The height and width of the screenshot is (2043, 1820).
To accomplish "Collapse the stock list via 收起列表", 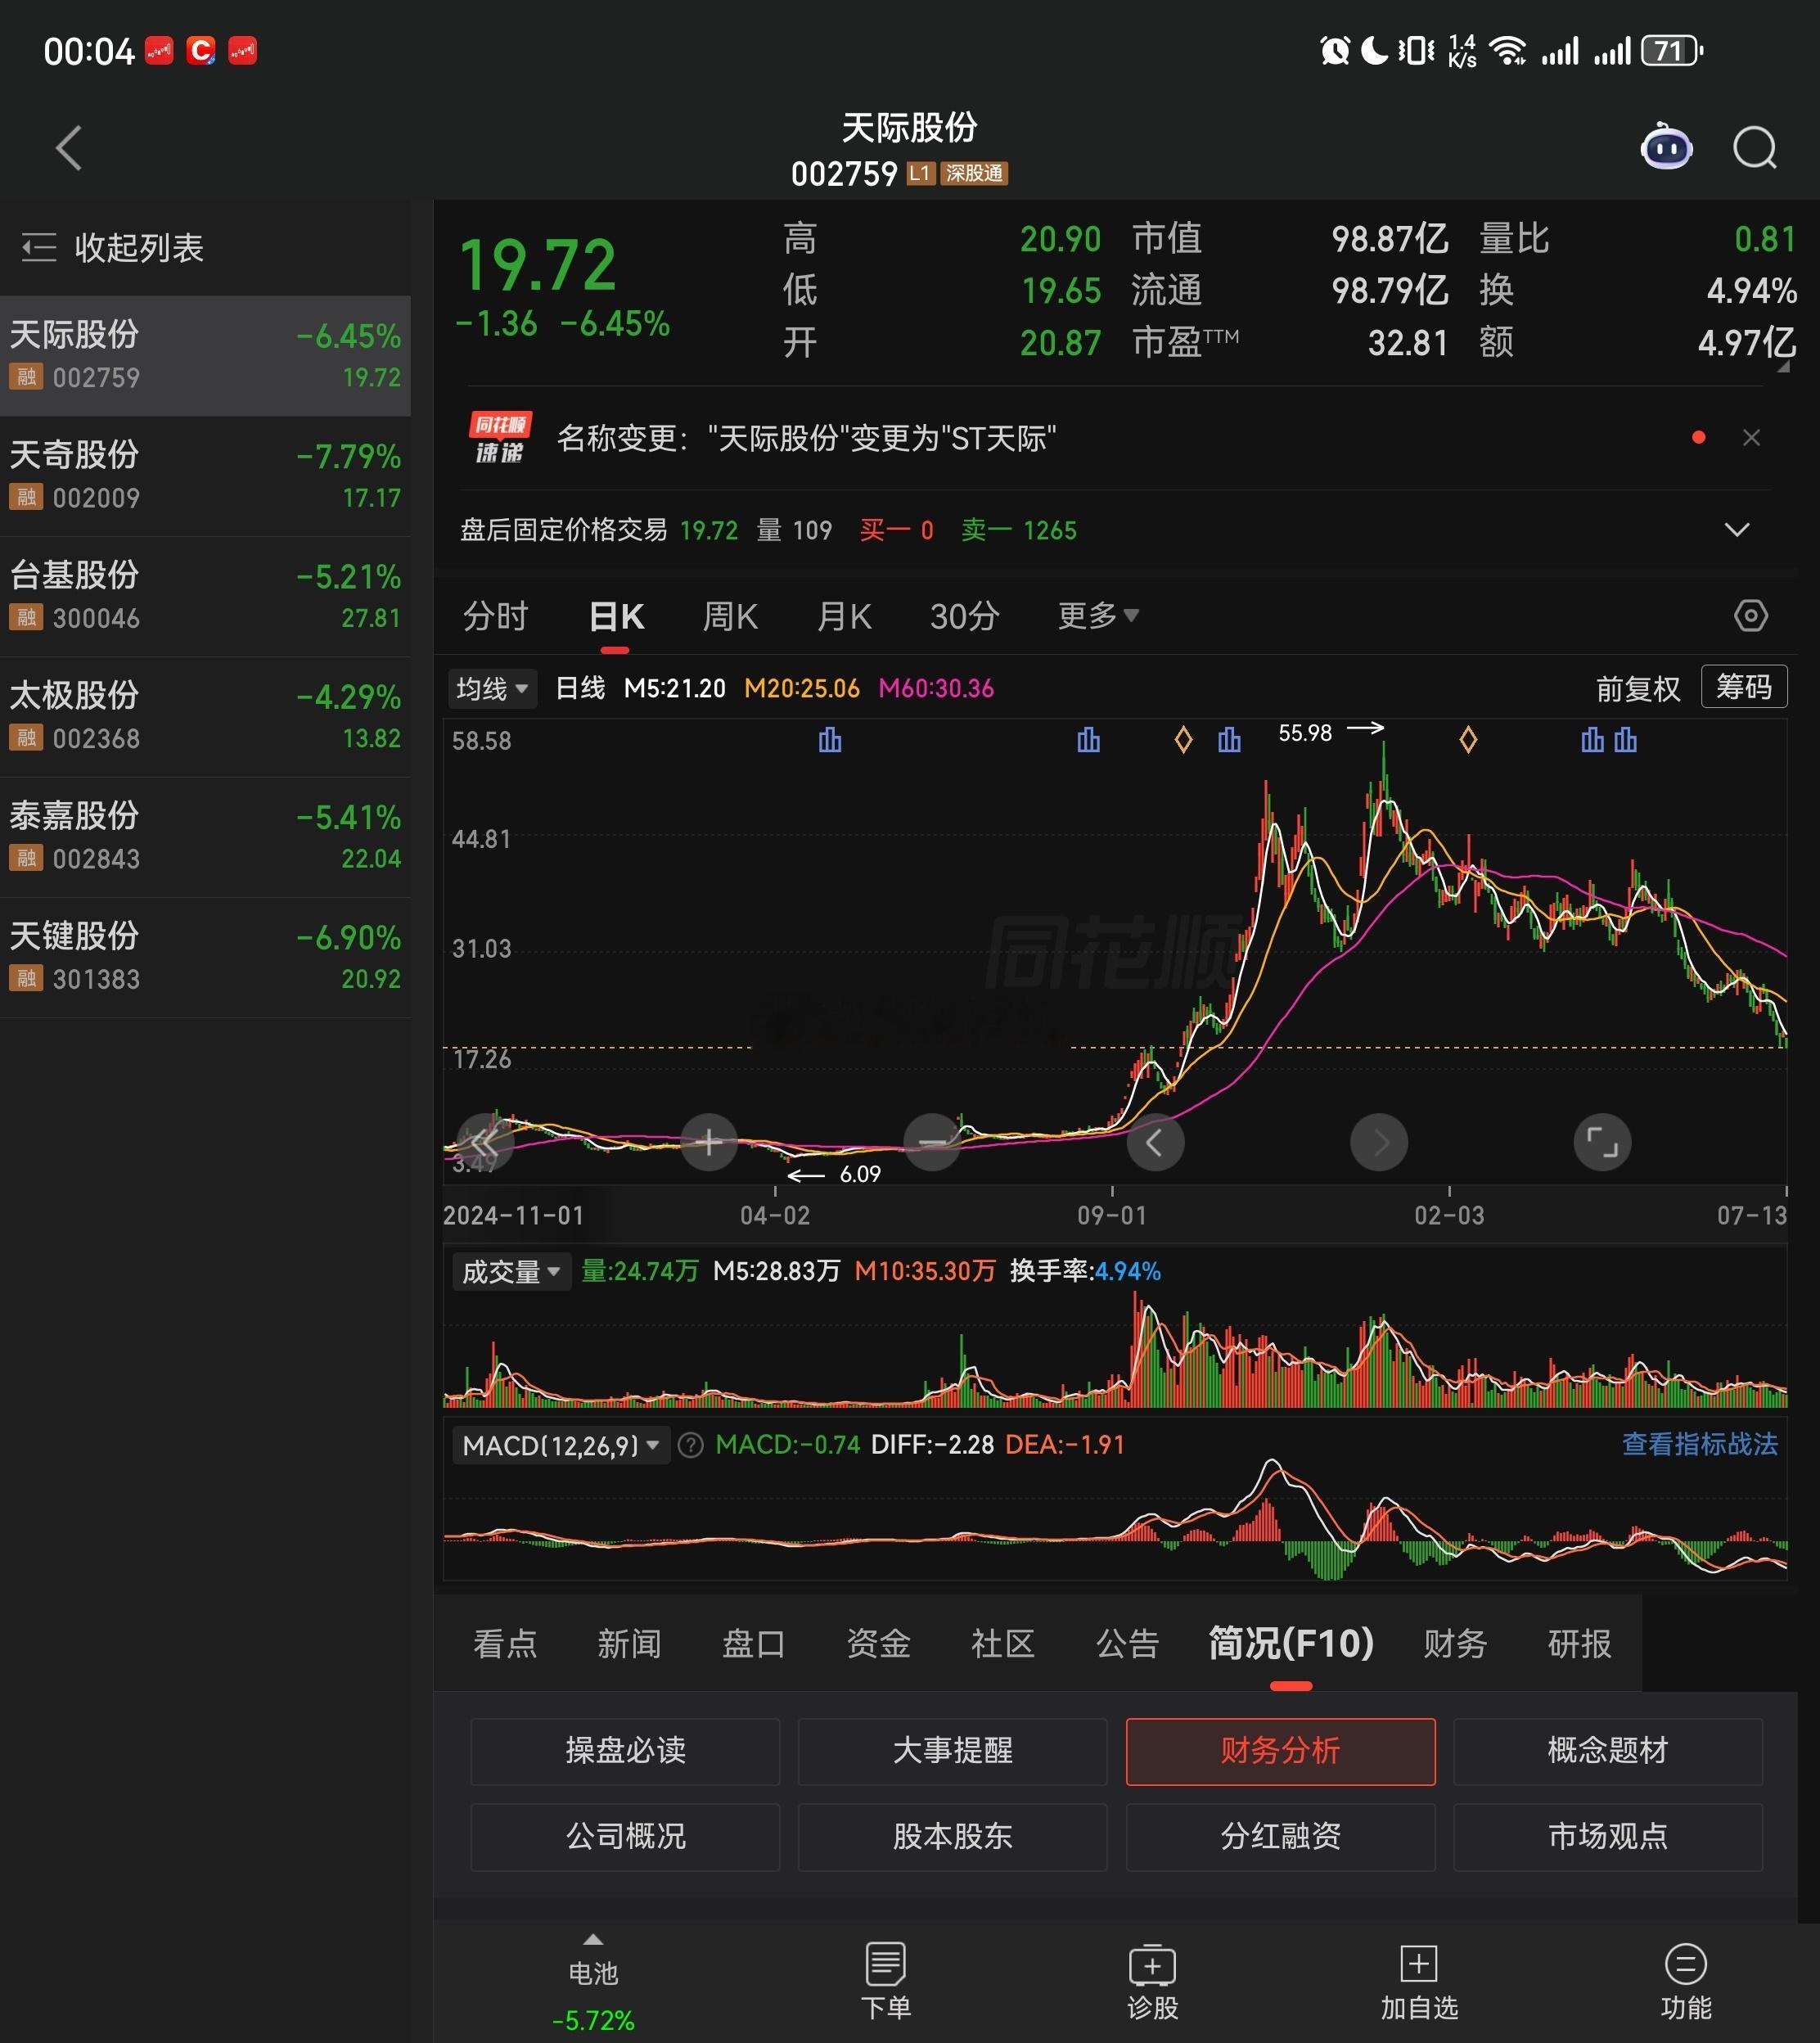I will coord(112,247).
